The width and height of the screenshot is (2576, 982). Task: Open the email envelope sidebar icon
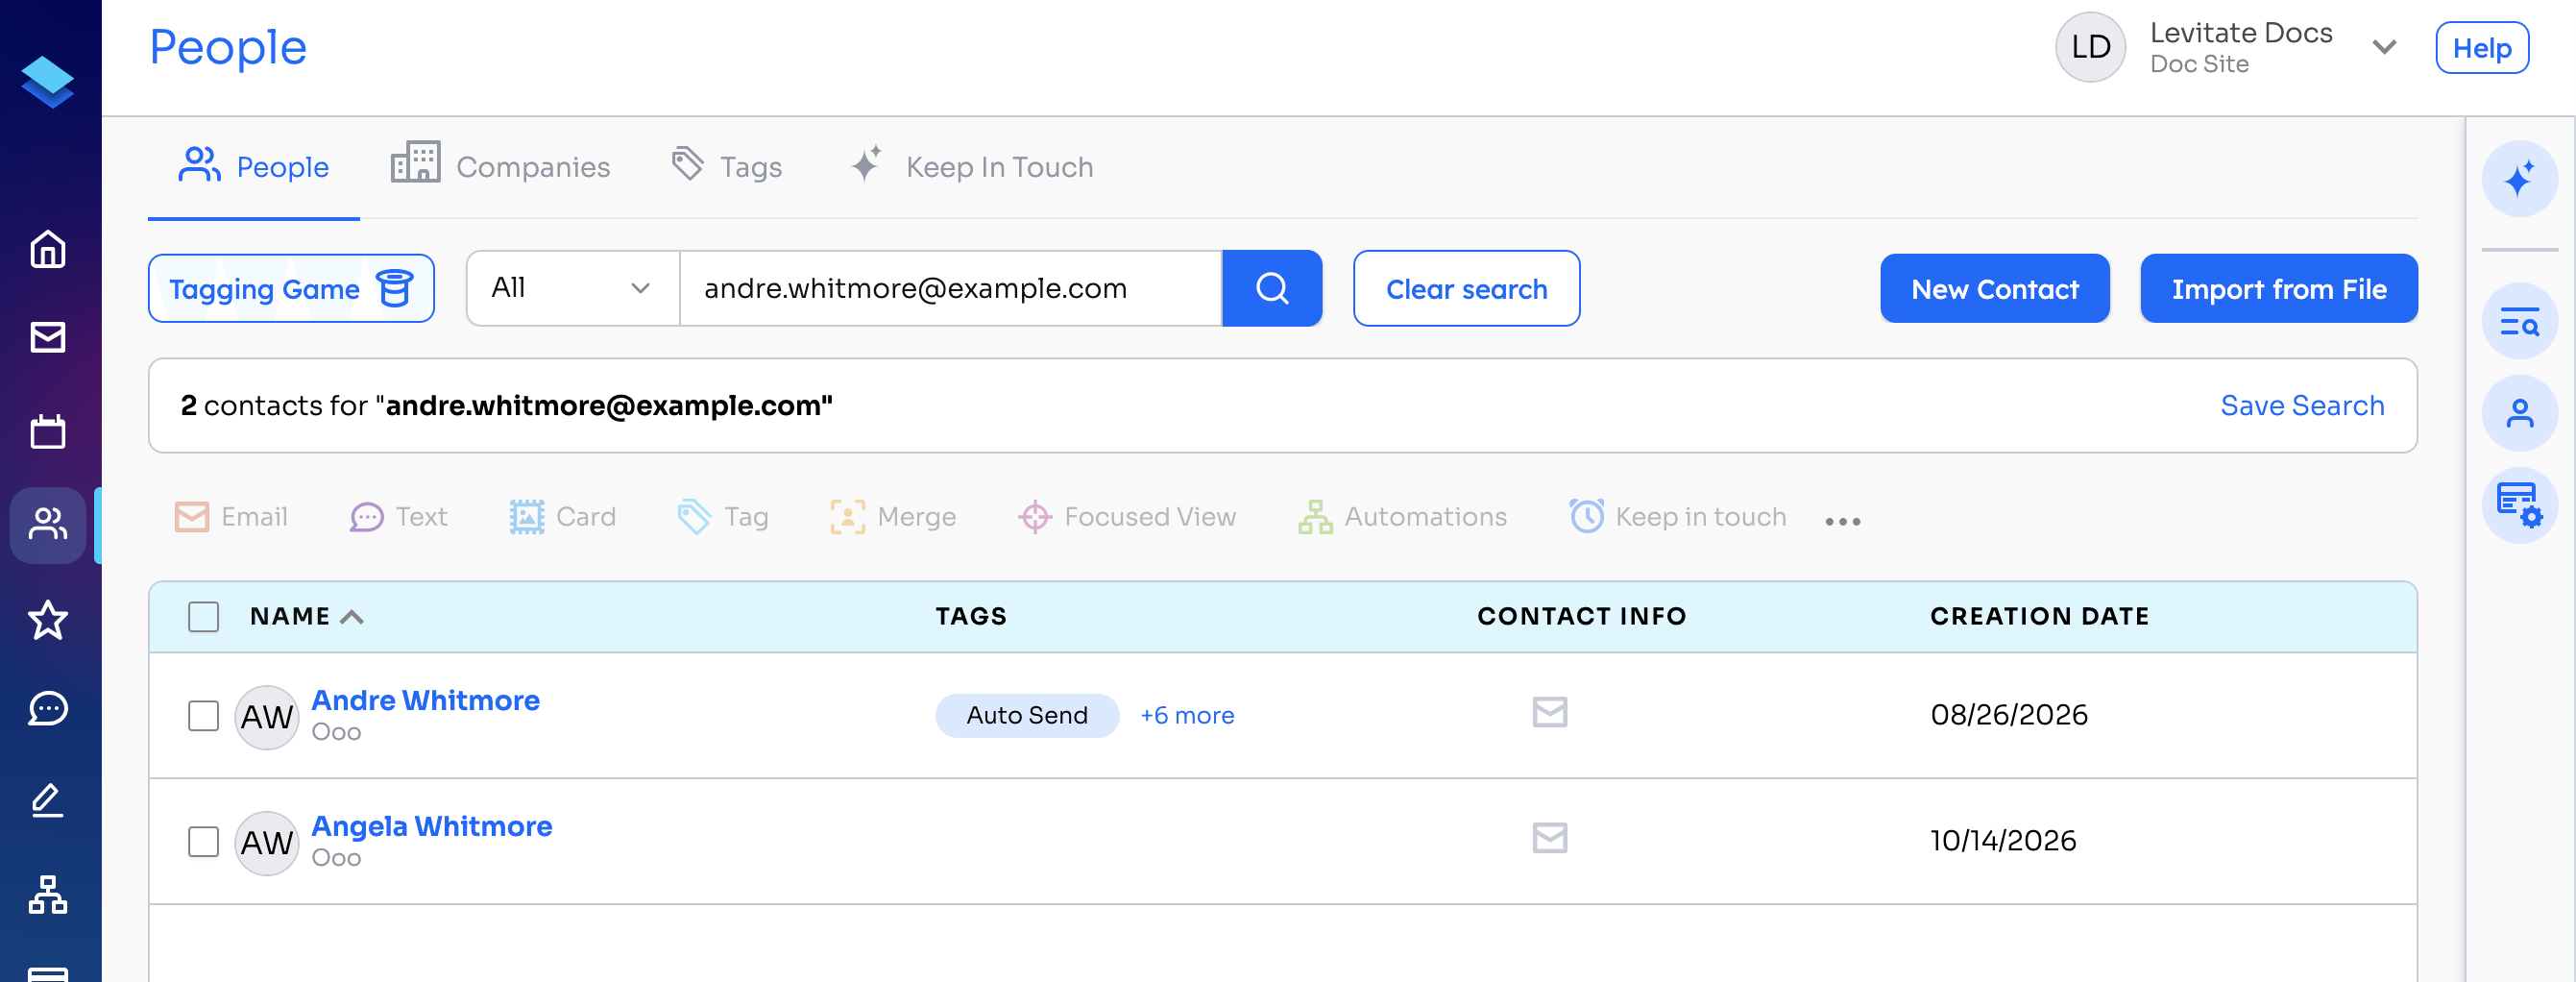tap(48, 338)
